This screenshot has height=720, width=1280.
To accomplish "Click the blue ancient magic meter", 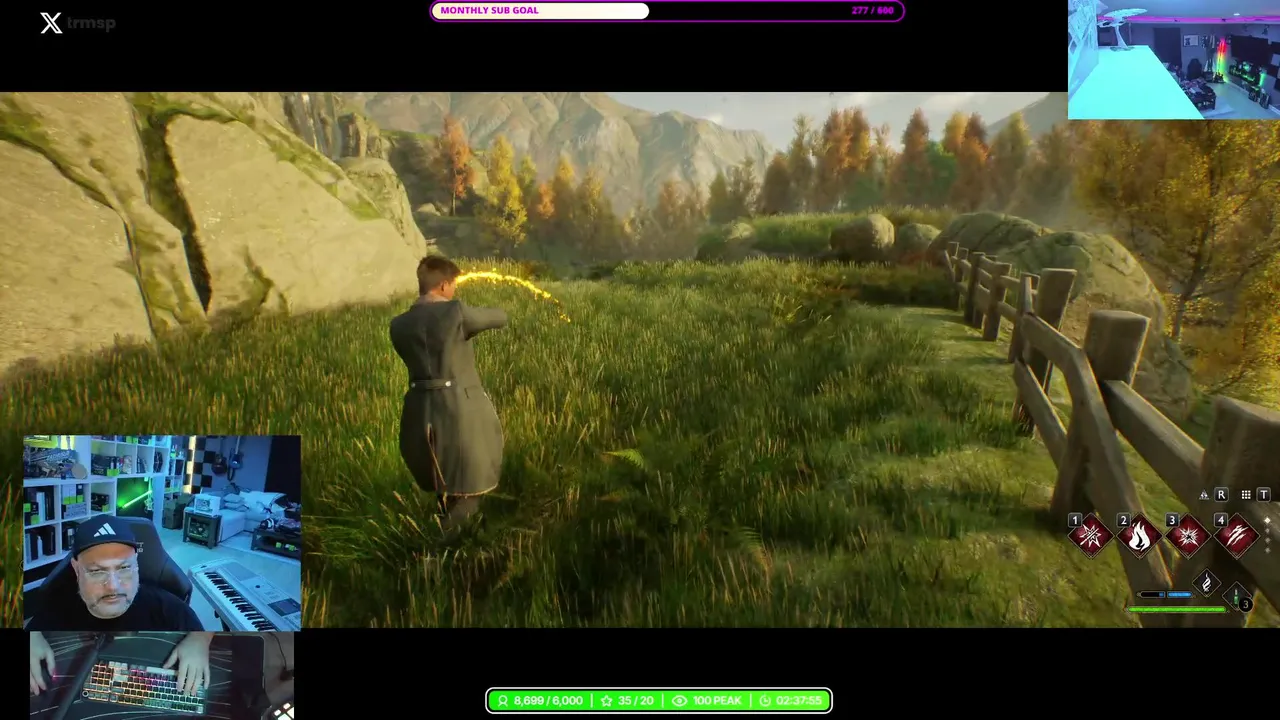I will [1165, 594].
